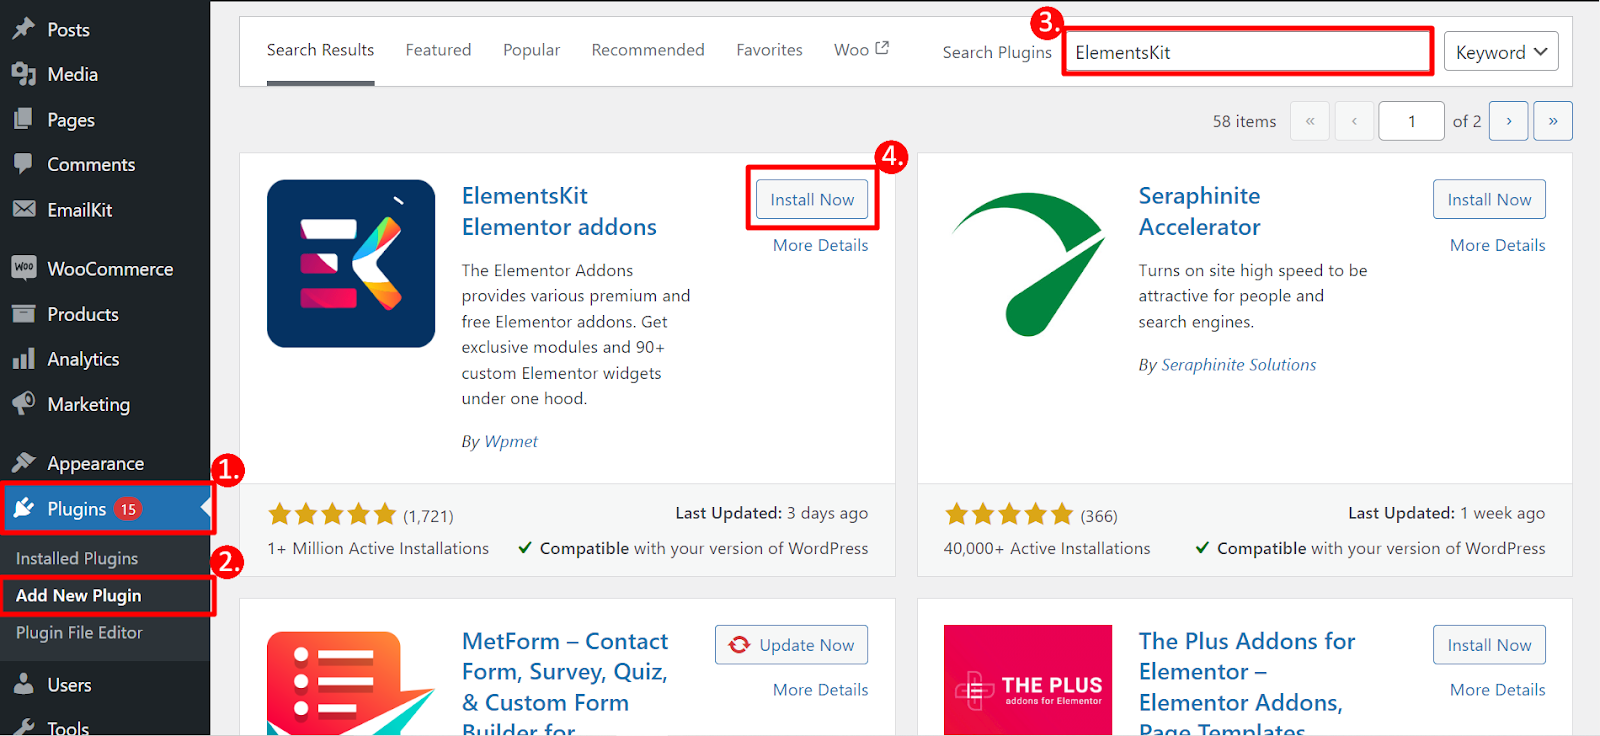This screenshot has width=1600, height=736.
Task: Click the plugin update count badge 15
Action: tap(128, 509)
